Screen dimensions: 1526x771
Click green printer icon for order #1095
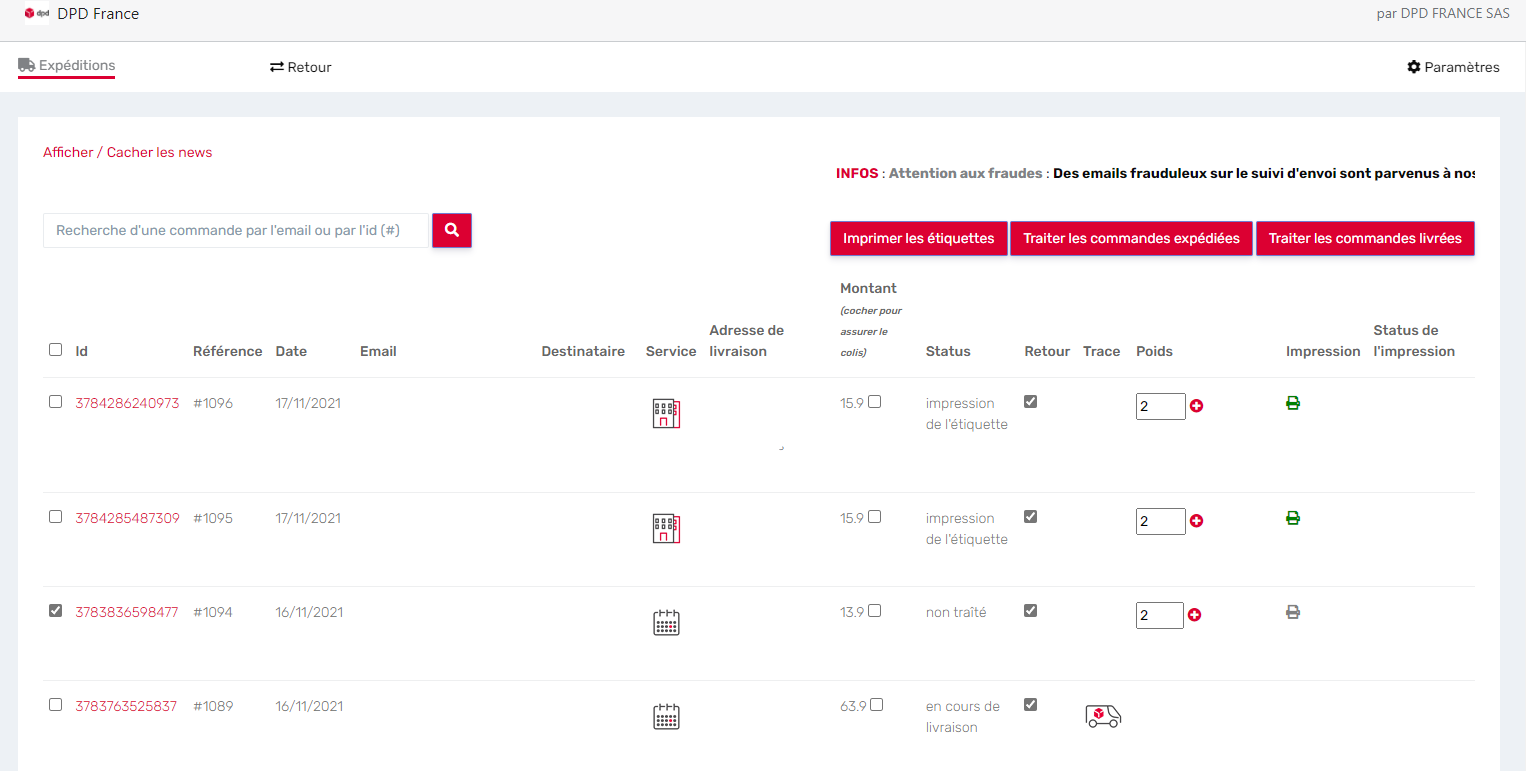[1293, 518]
